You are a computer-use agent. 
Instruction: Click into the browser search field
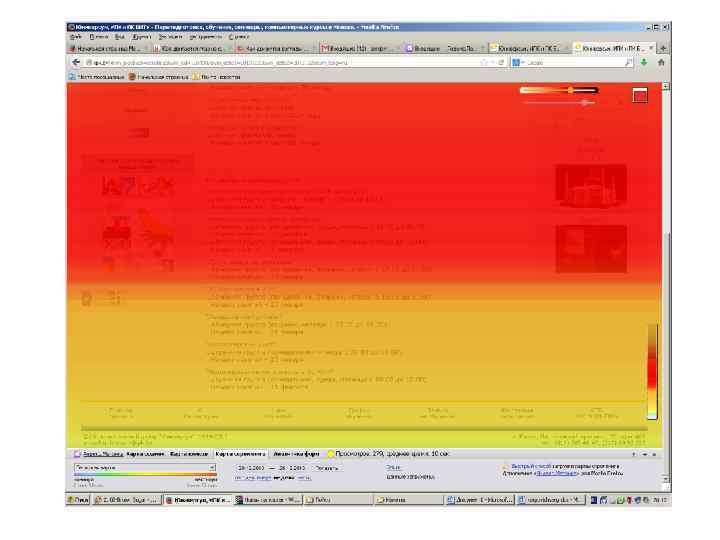[574, 62]
